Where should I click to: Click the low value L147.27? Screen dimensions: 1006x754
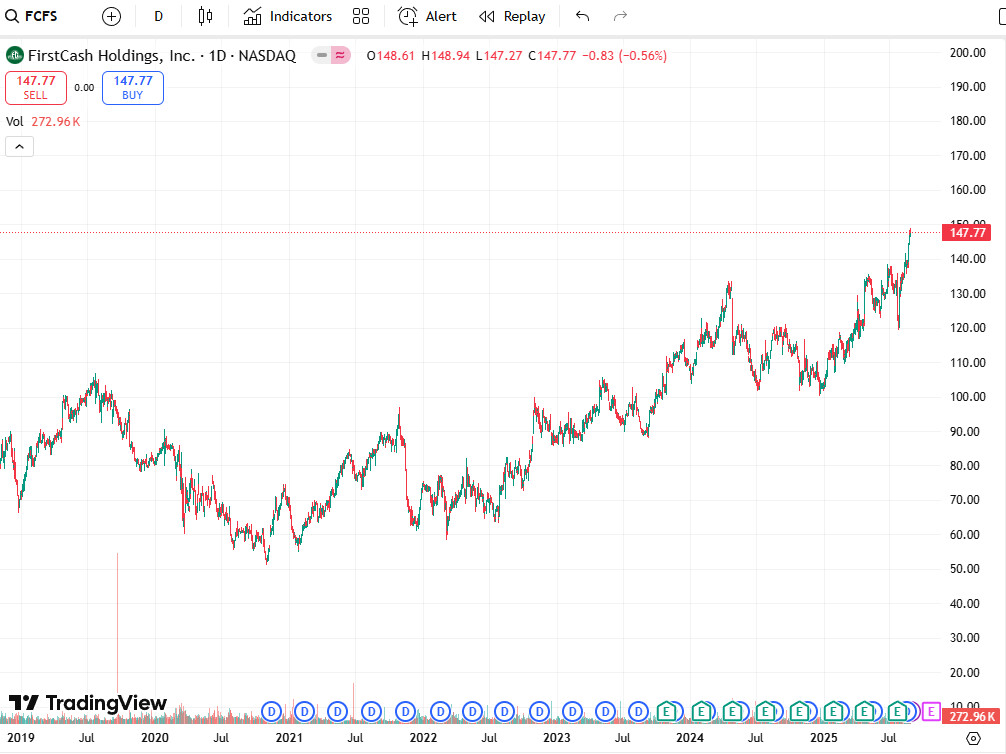[x=499, y=56]
